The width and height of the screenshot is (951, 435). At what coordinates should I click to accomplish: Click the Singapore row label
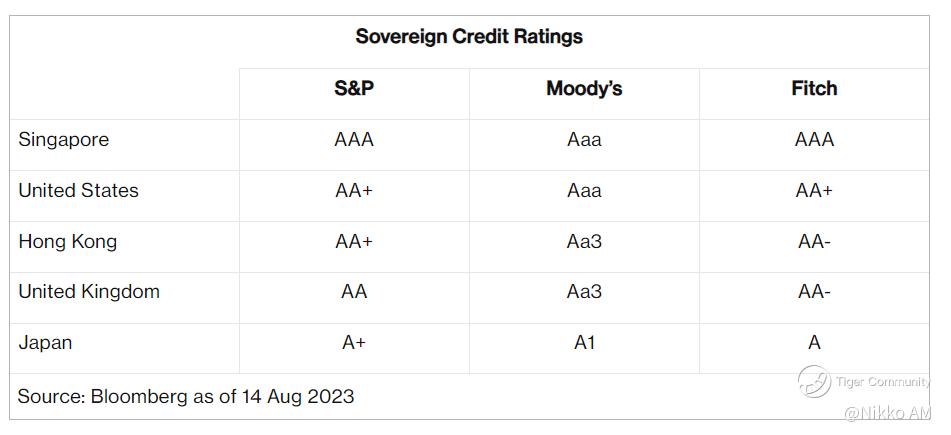pyautogui.click(x=64, y=140)
